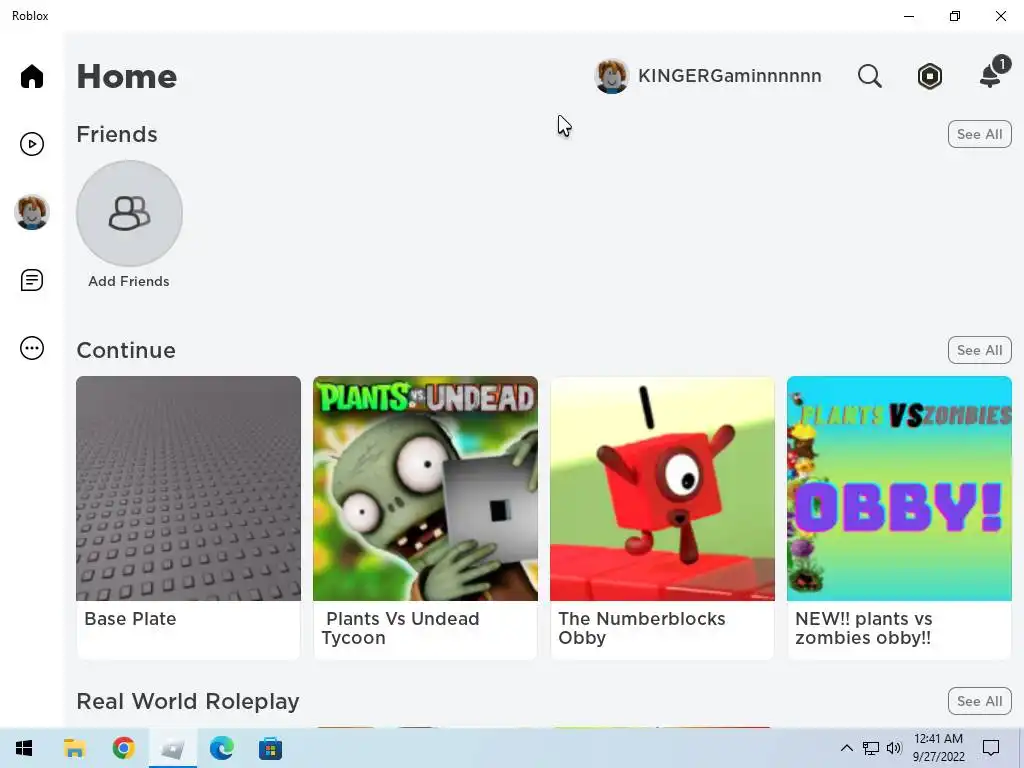This screenshot has height=768, width=1024.
Task: Open File Explorer from the taskbar
Action: (x=74, y=748)
